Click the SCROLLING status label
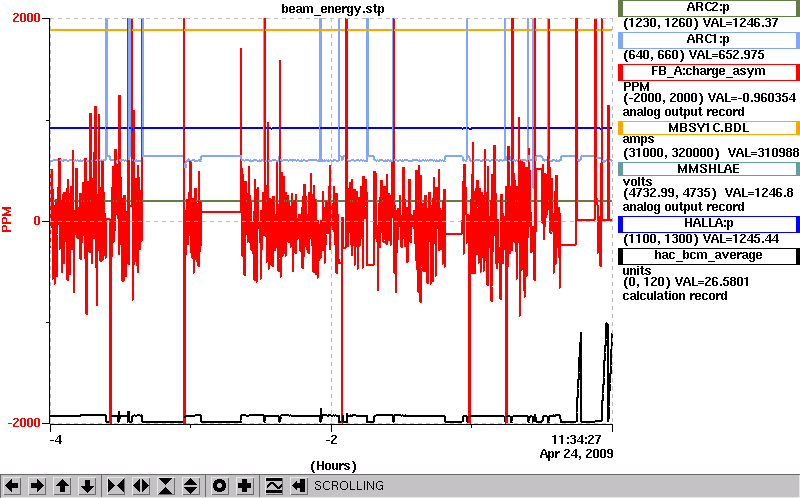Image resolution: width=800 pixels, height=498 pixels. 348,486
